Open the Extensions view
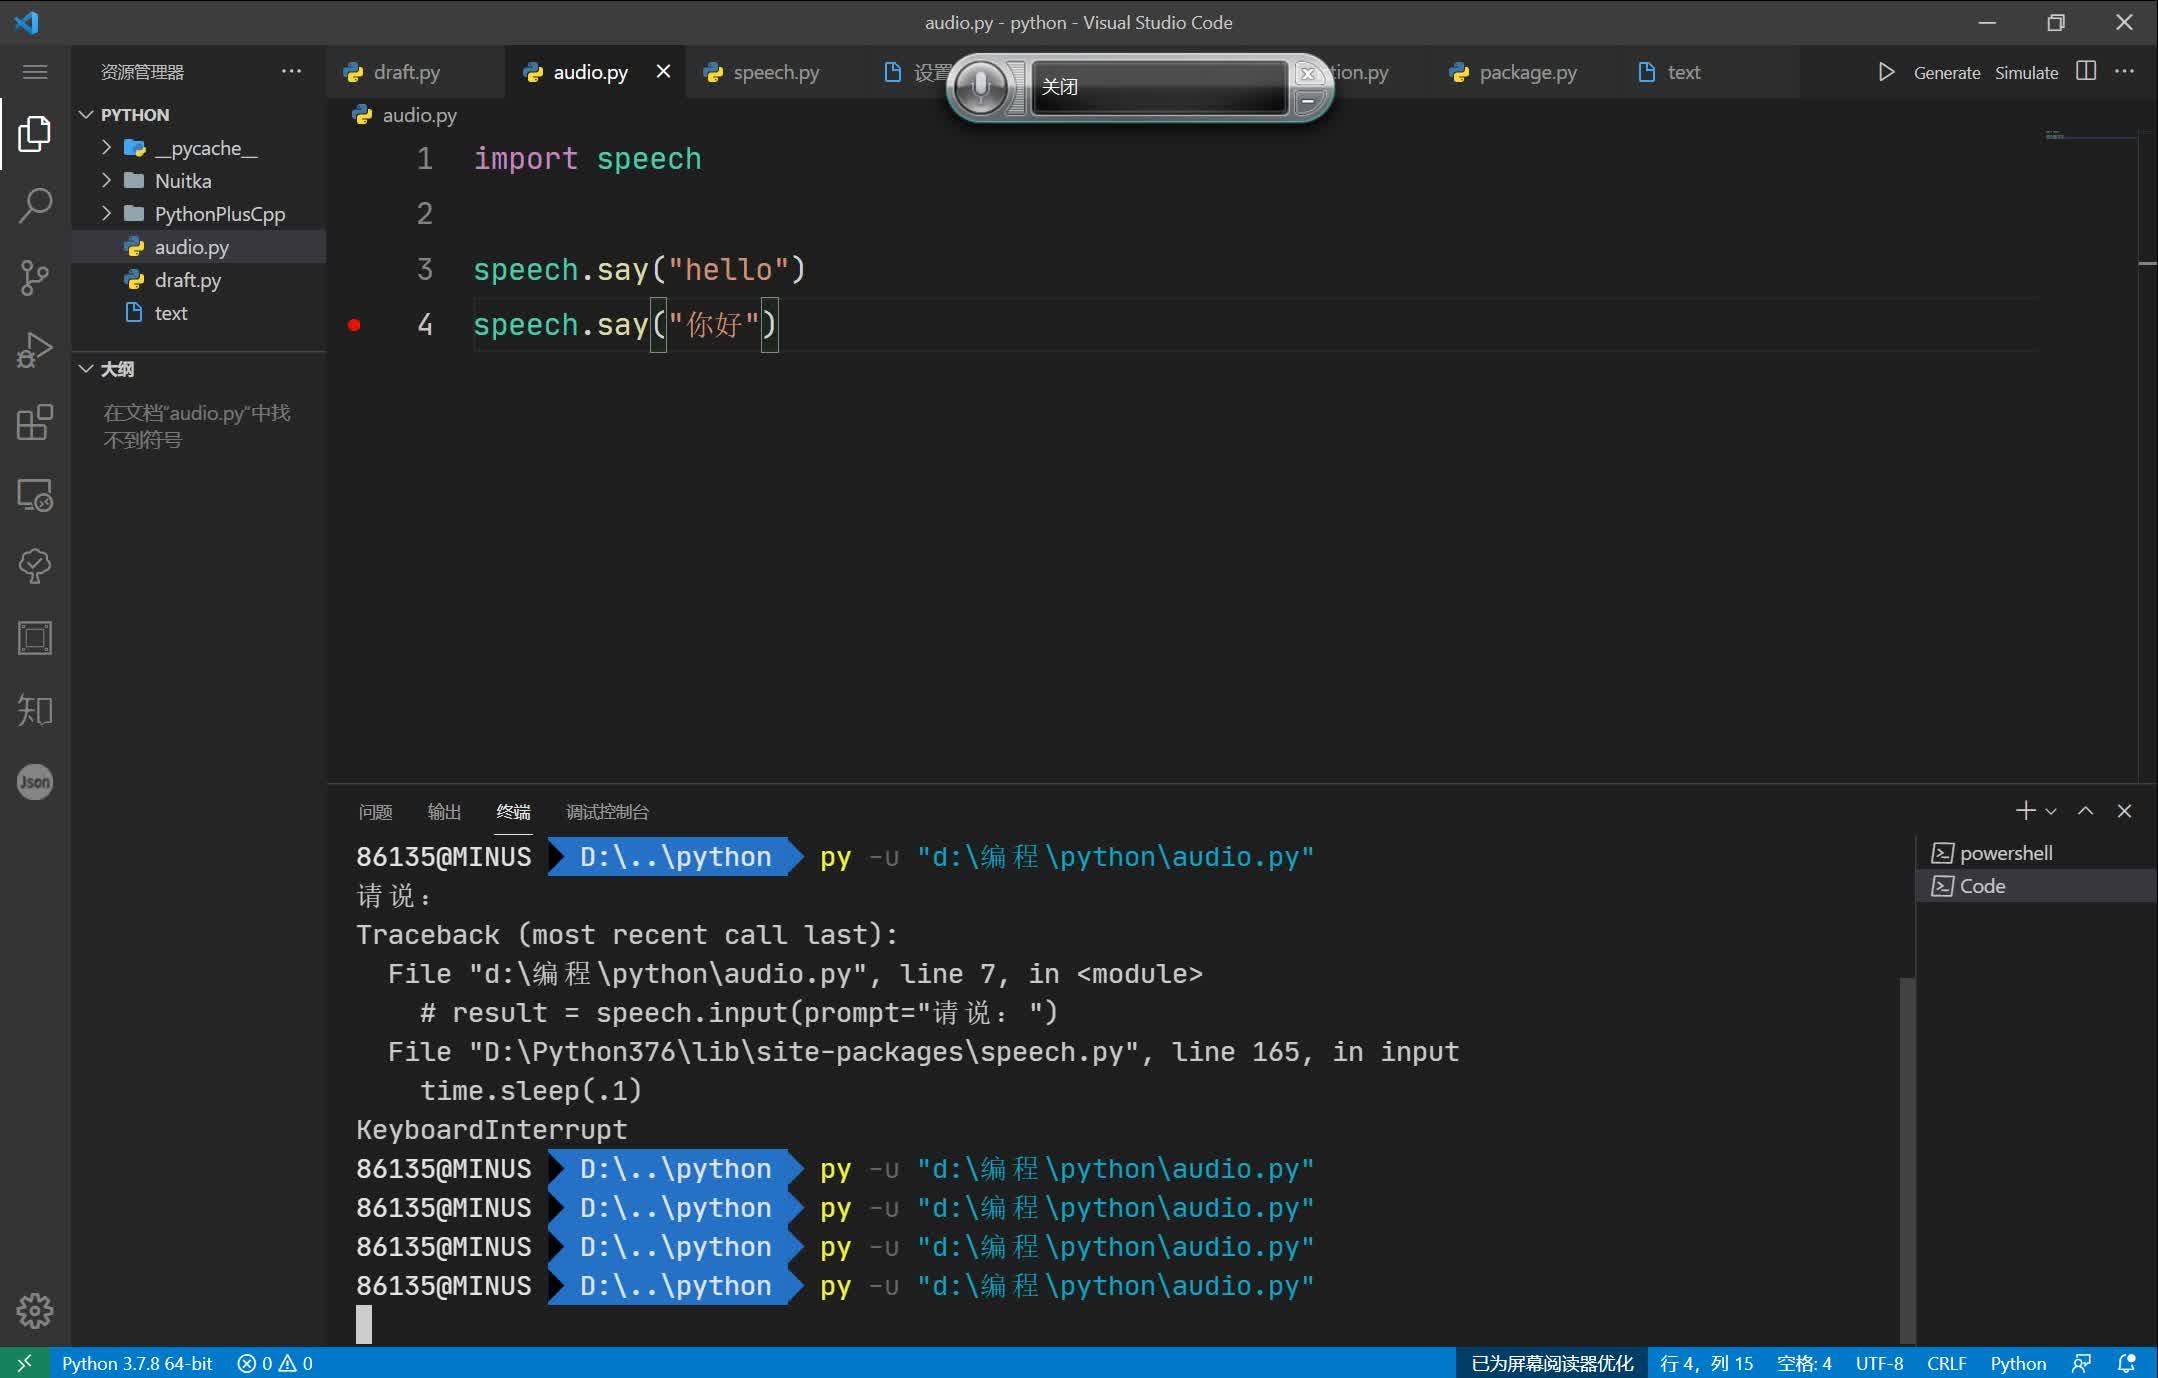The height and width of the screenshot is (1378, 2158). coord(35,423)
